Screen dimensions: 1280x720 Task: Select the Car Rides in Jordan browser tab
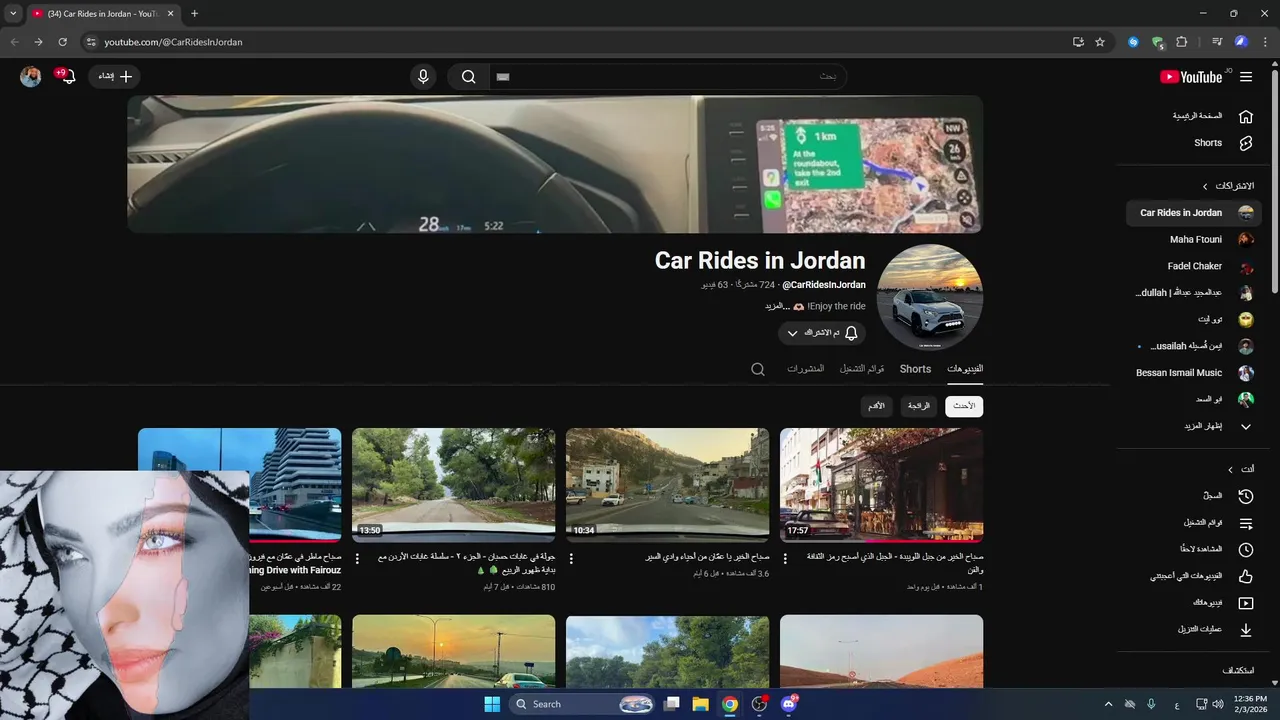coord(103,14)
